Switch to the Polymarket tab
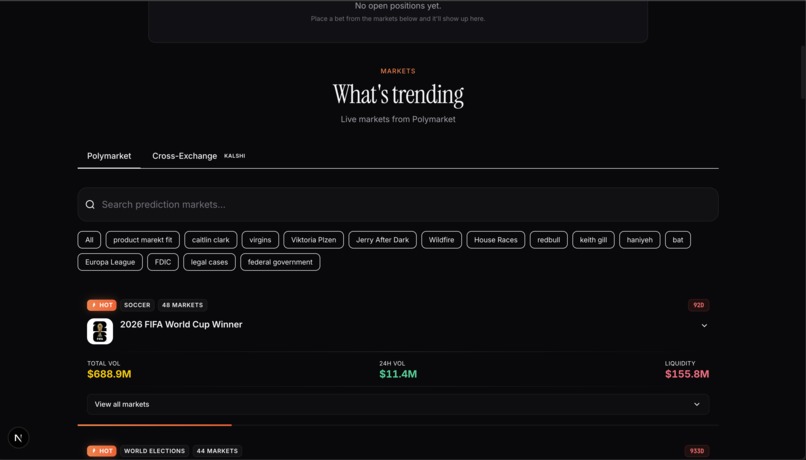 click(x=109, y=156)
